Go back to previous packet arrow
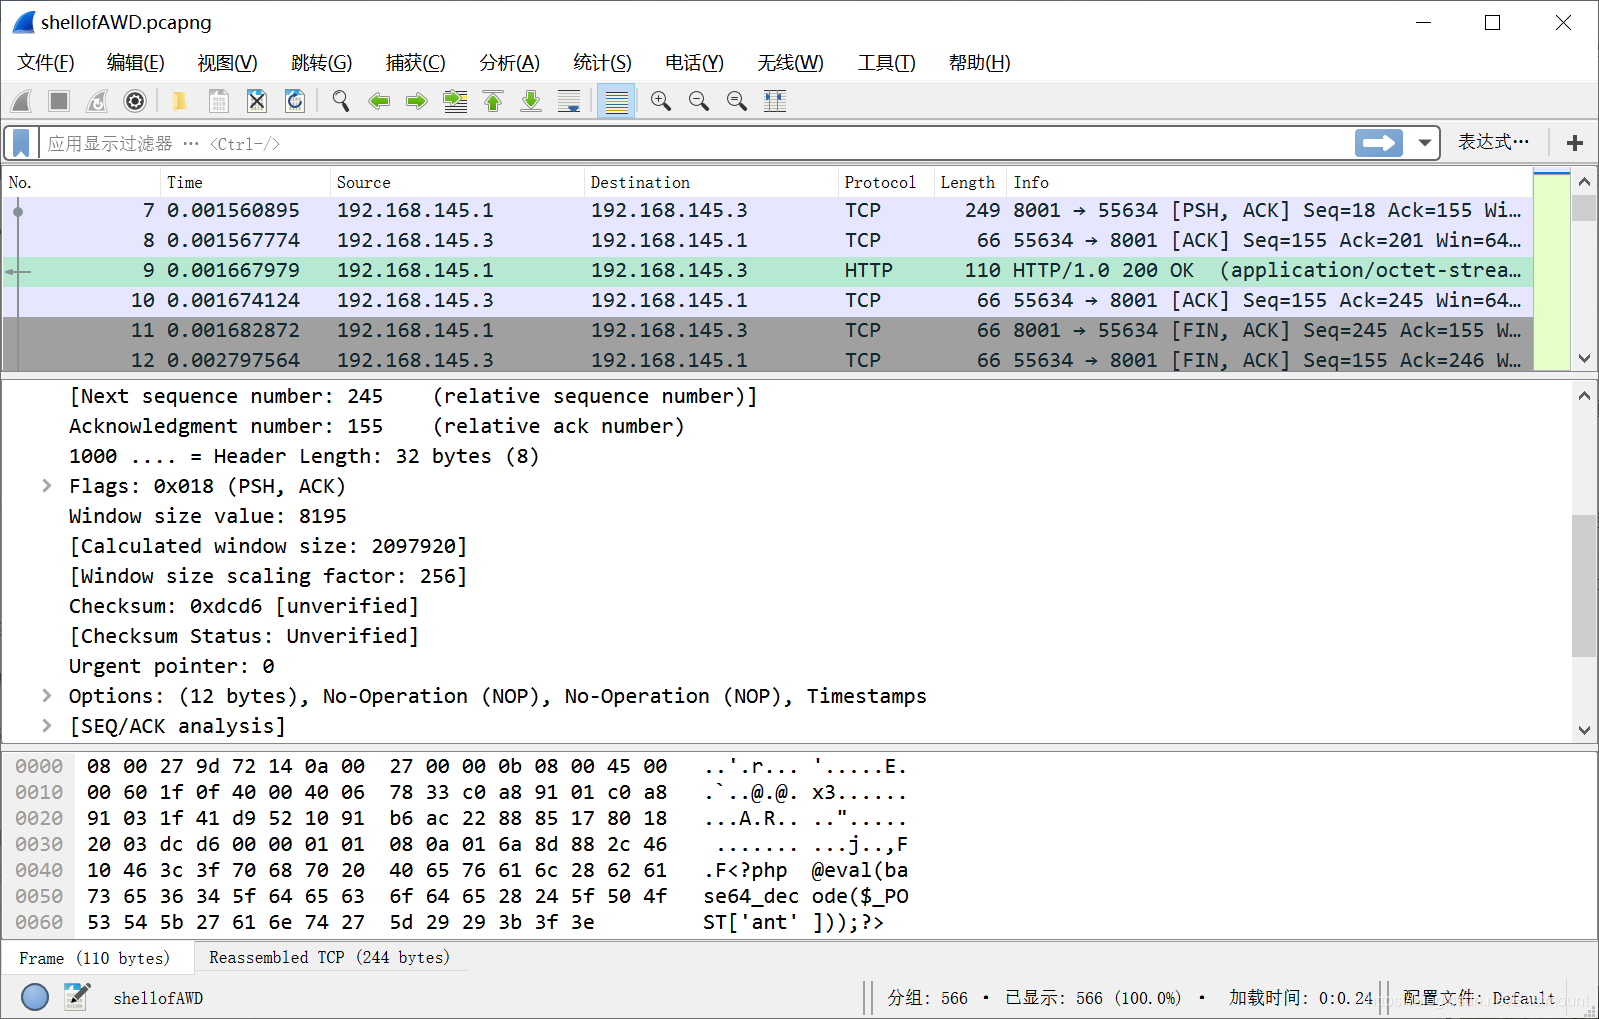 point(379,101)
